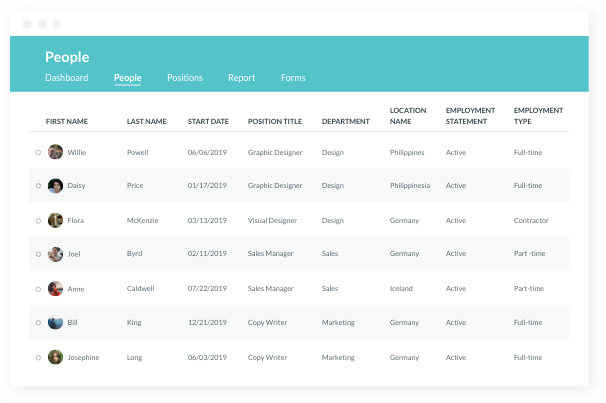
Task: Click "Philippinesia" location in Daisy's row
Action: [x=410, y=186]
